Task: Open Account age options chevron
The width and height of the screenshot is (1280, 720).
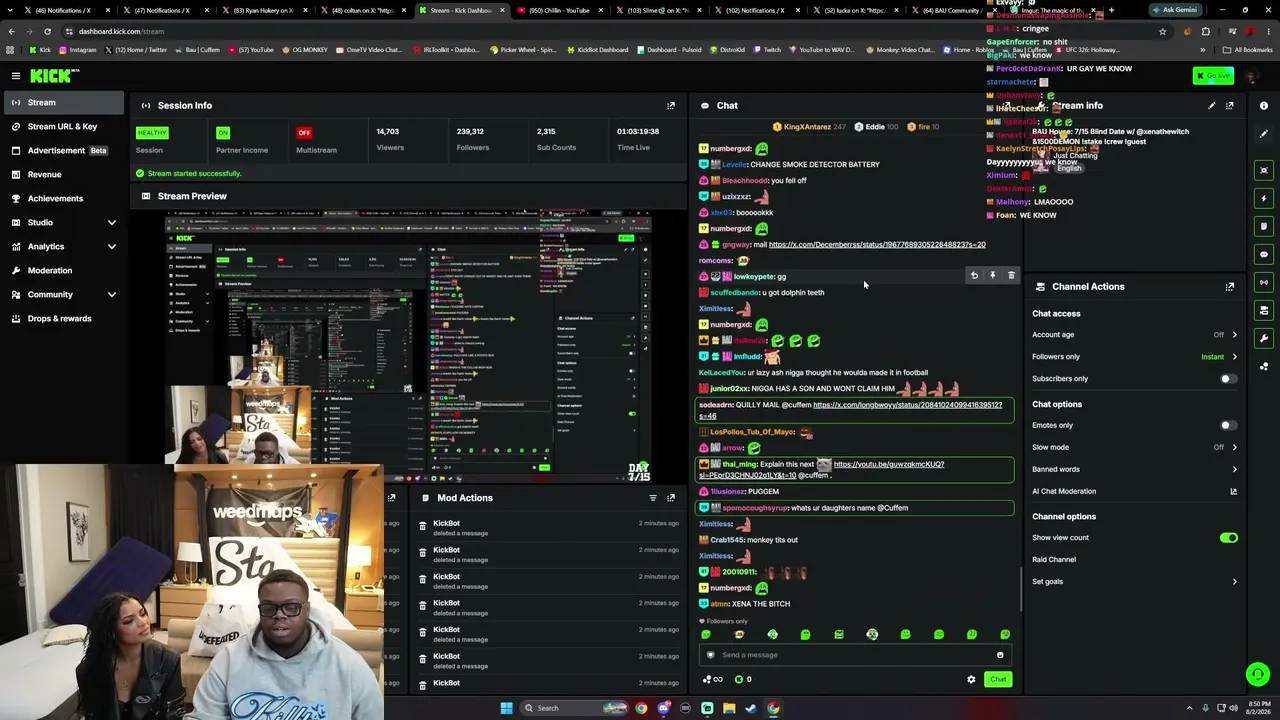Action: click(1234, 335)
